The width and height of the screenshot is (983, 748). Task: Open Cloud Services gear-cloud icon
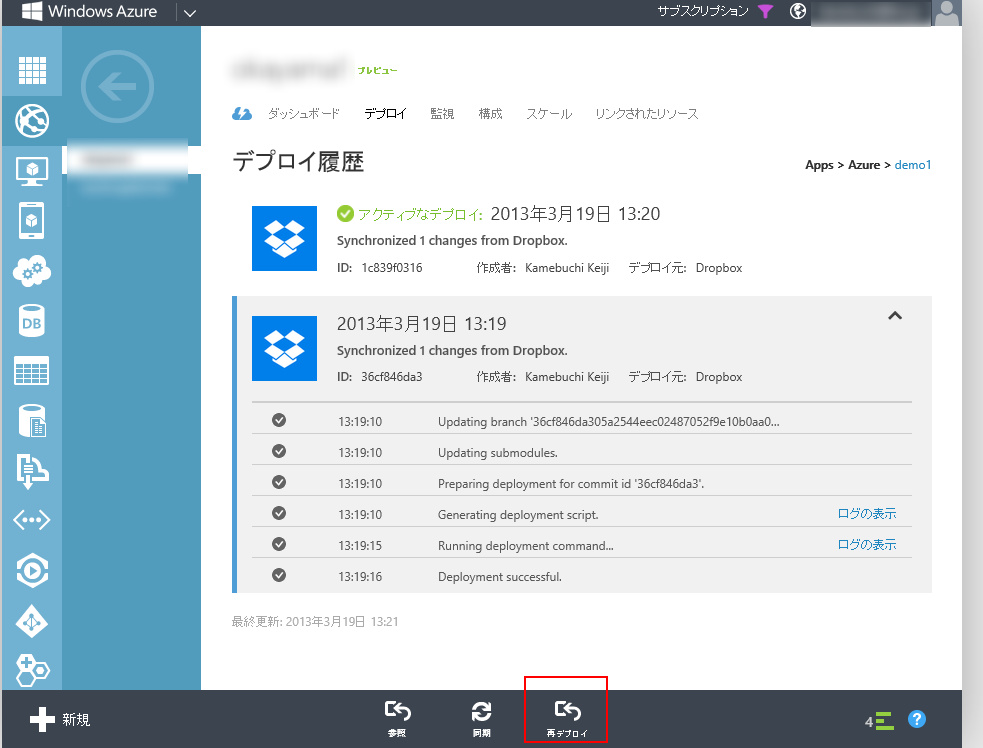pyautogui.click(x=32, y=271)
